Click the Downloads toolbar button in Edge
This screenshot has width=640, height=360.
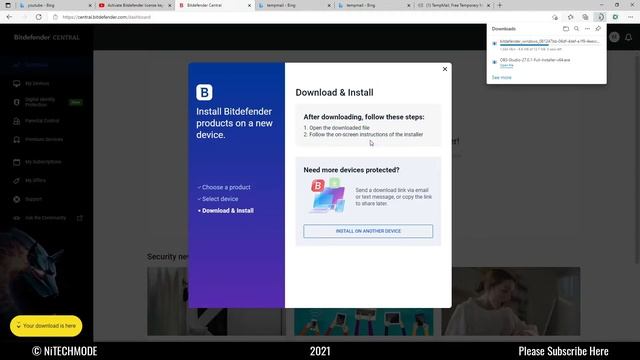coord(600,17)
